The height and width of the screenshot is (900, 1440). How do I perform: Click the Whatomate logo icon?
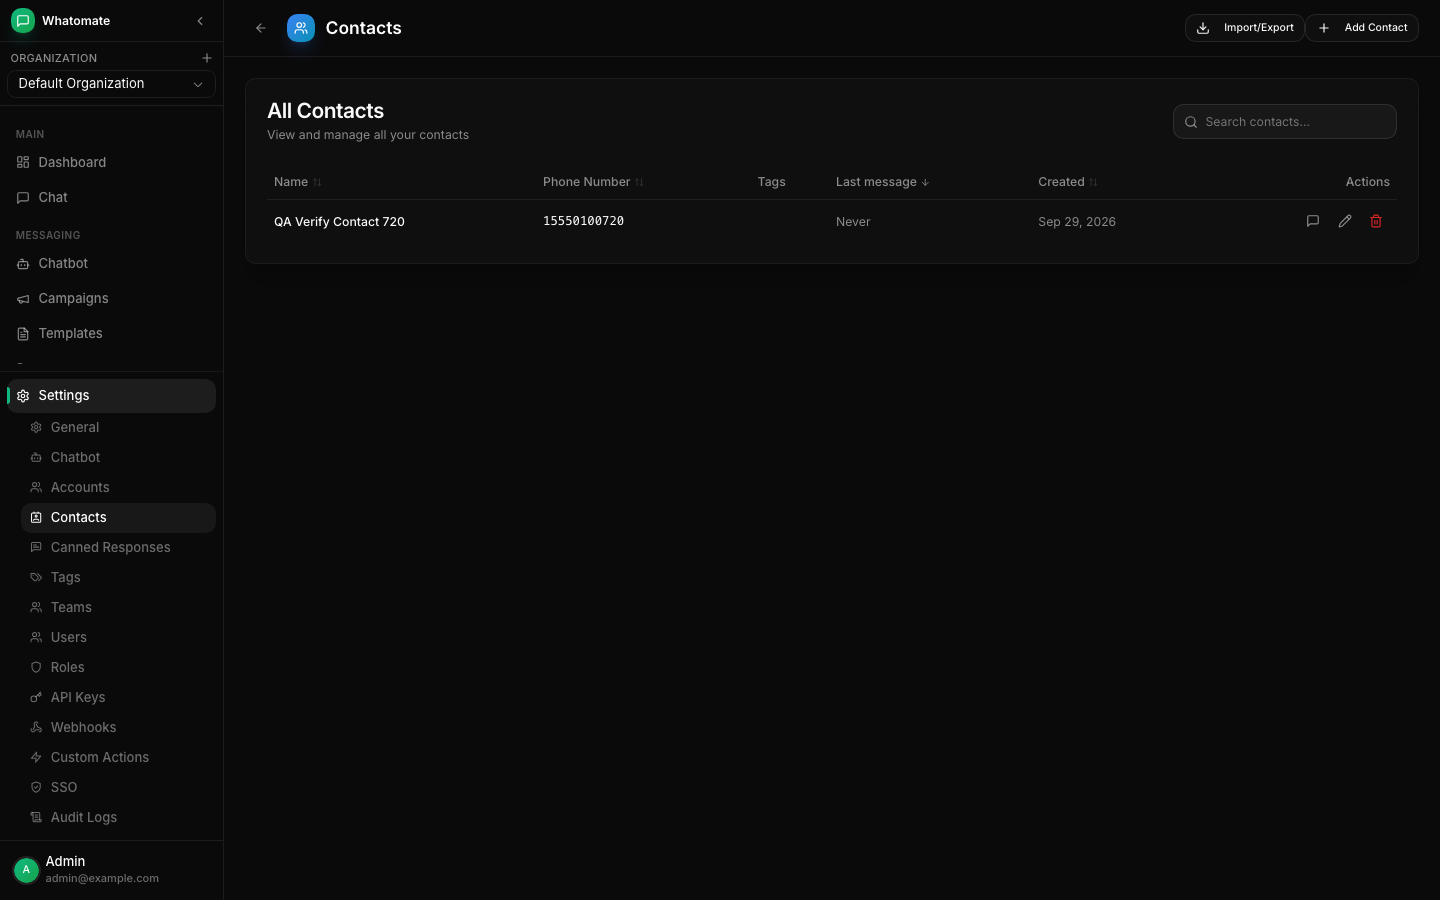23,21
